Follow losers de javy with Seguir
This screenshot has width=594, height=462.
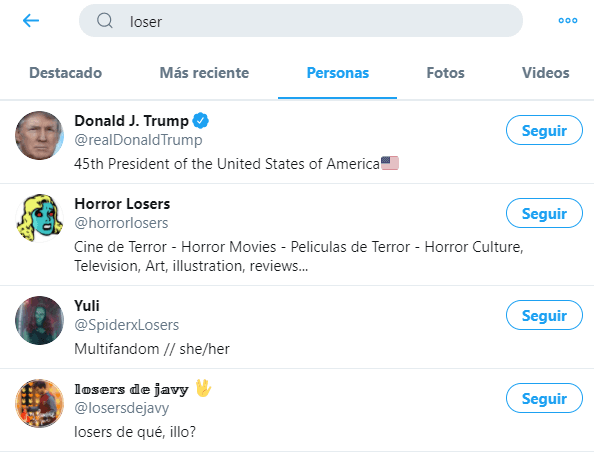coord(544,398)
